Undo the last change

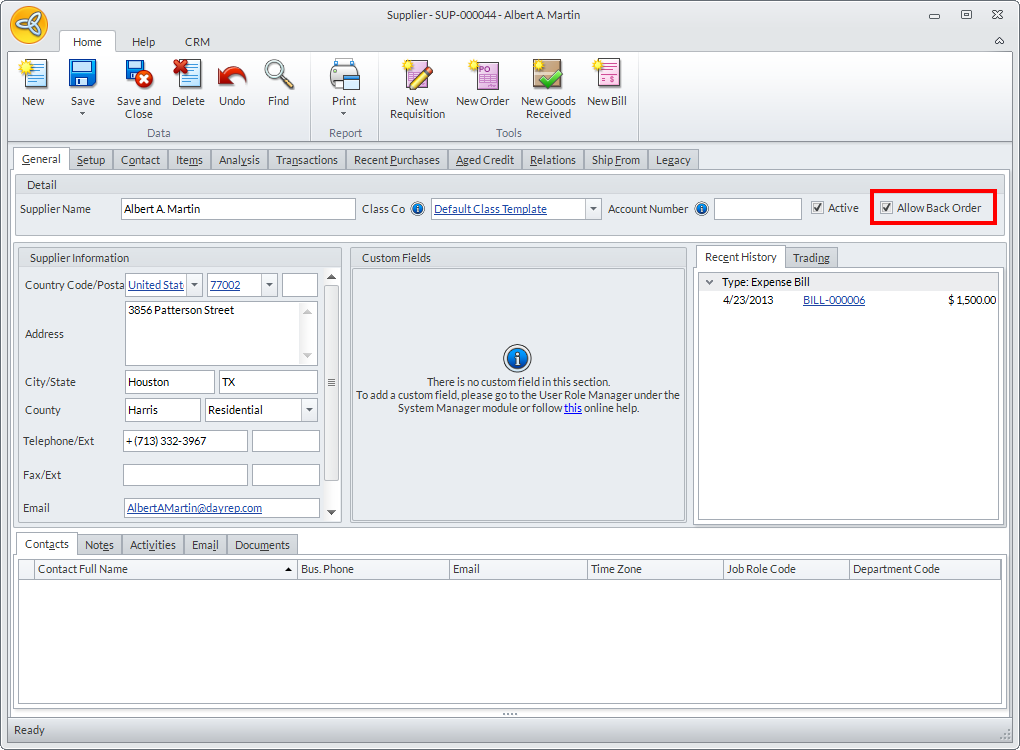[x=232, y=76]
